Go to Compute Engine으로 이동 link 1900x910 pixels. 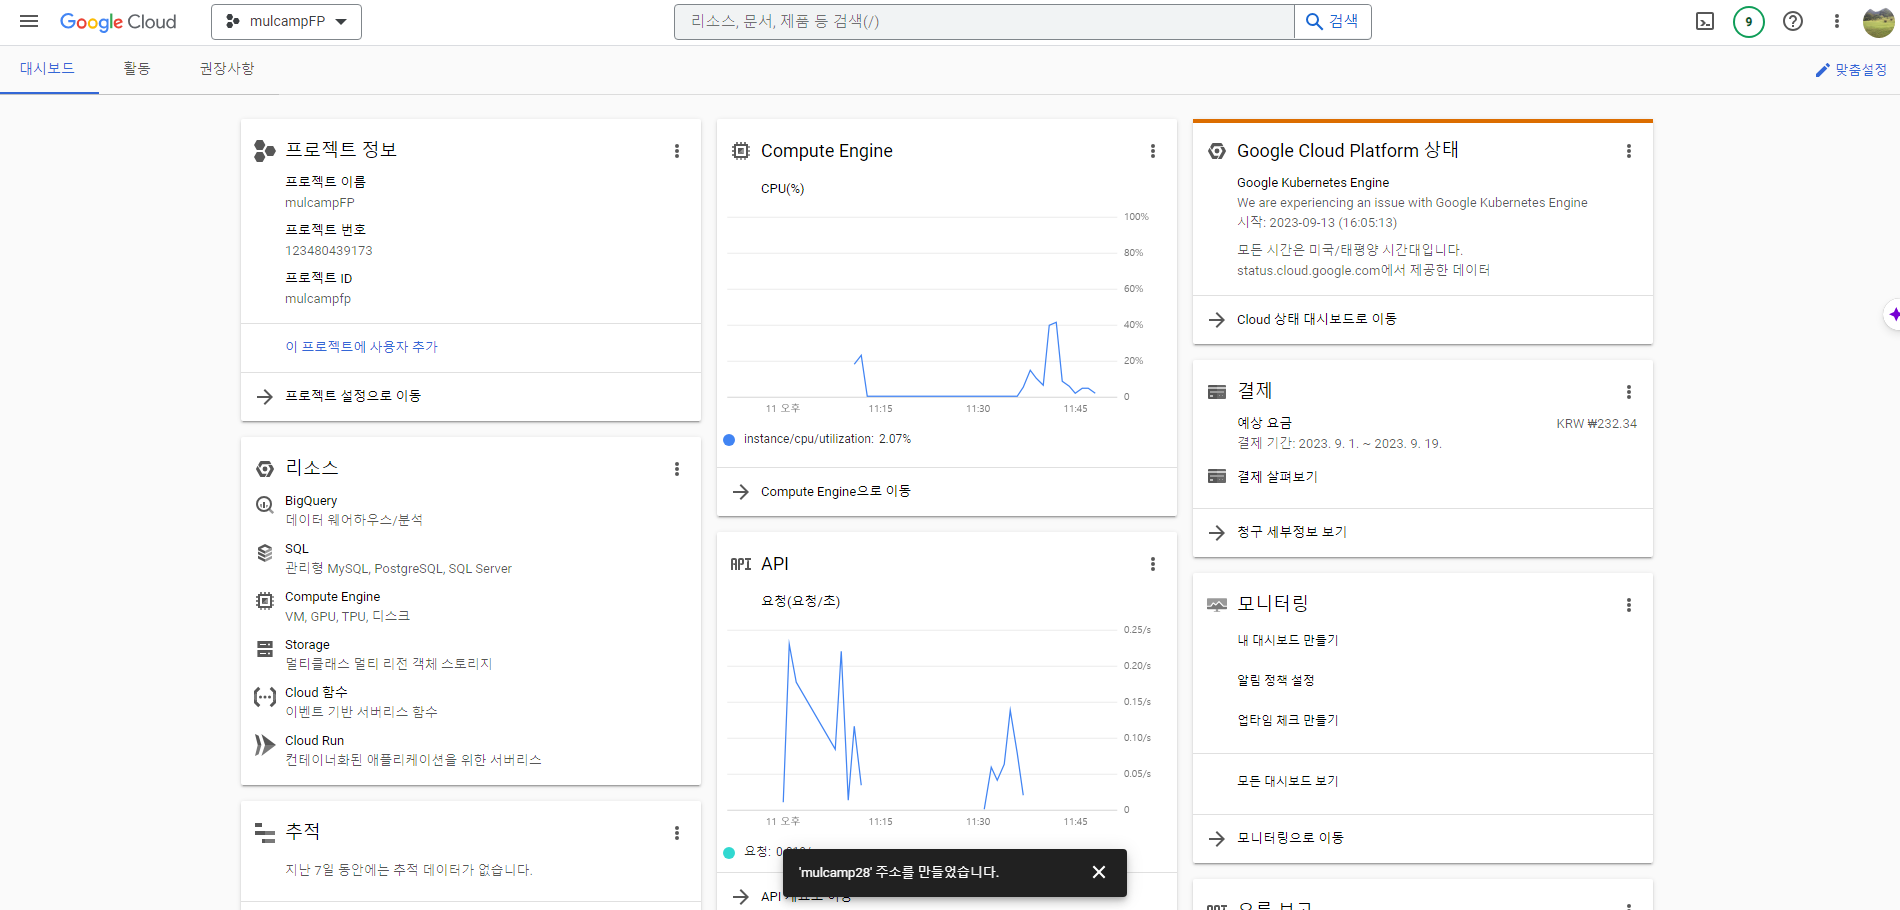coord(836,491)
